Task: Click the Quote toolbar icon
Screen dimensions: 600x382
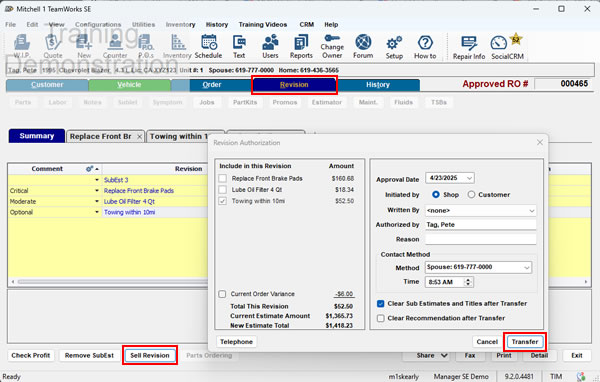Action: [52, 46]
